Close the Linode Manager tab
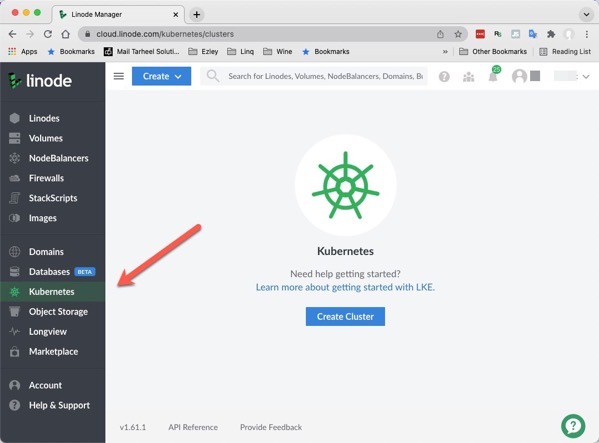 tap(176, 15)
